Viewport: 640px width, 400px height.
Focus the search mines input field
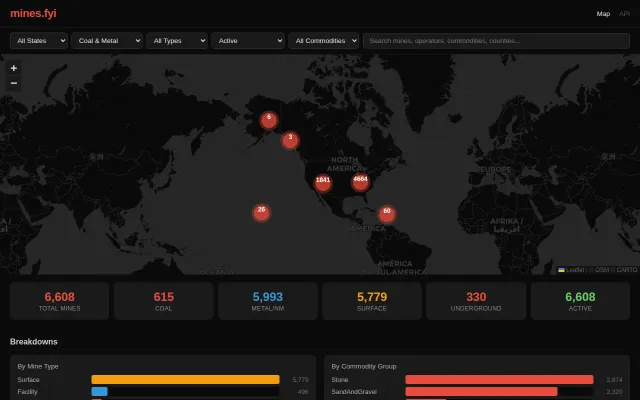click(496, 41)
